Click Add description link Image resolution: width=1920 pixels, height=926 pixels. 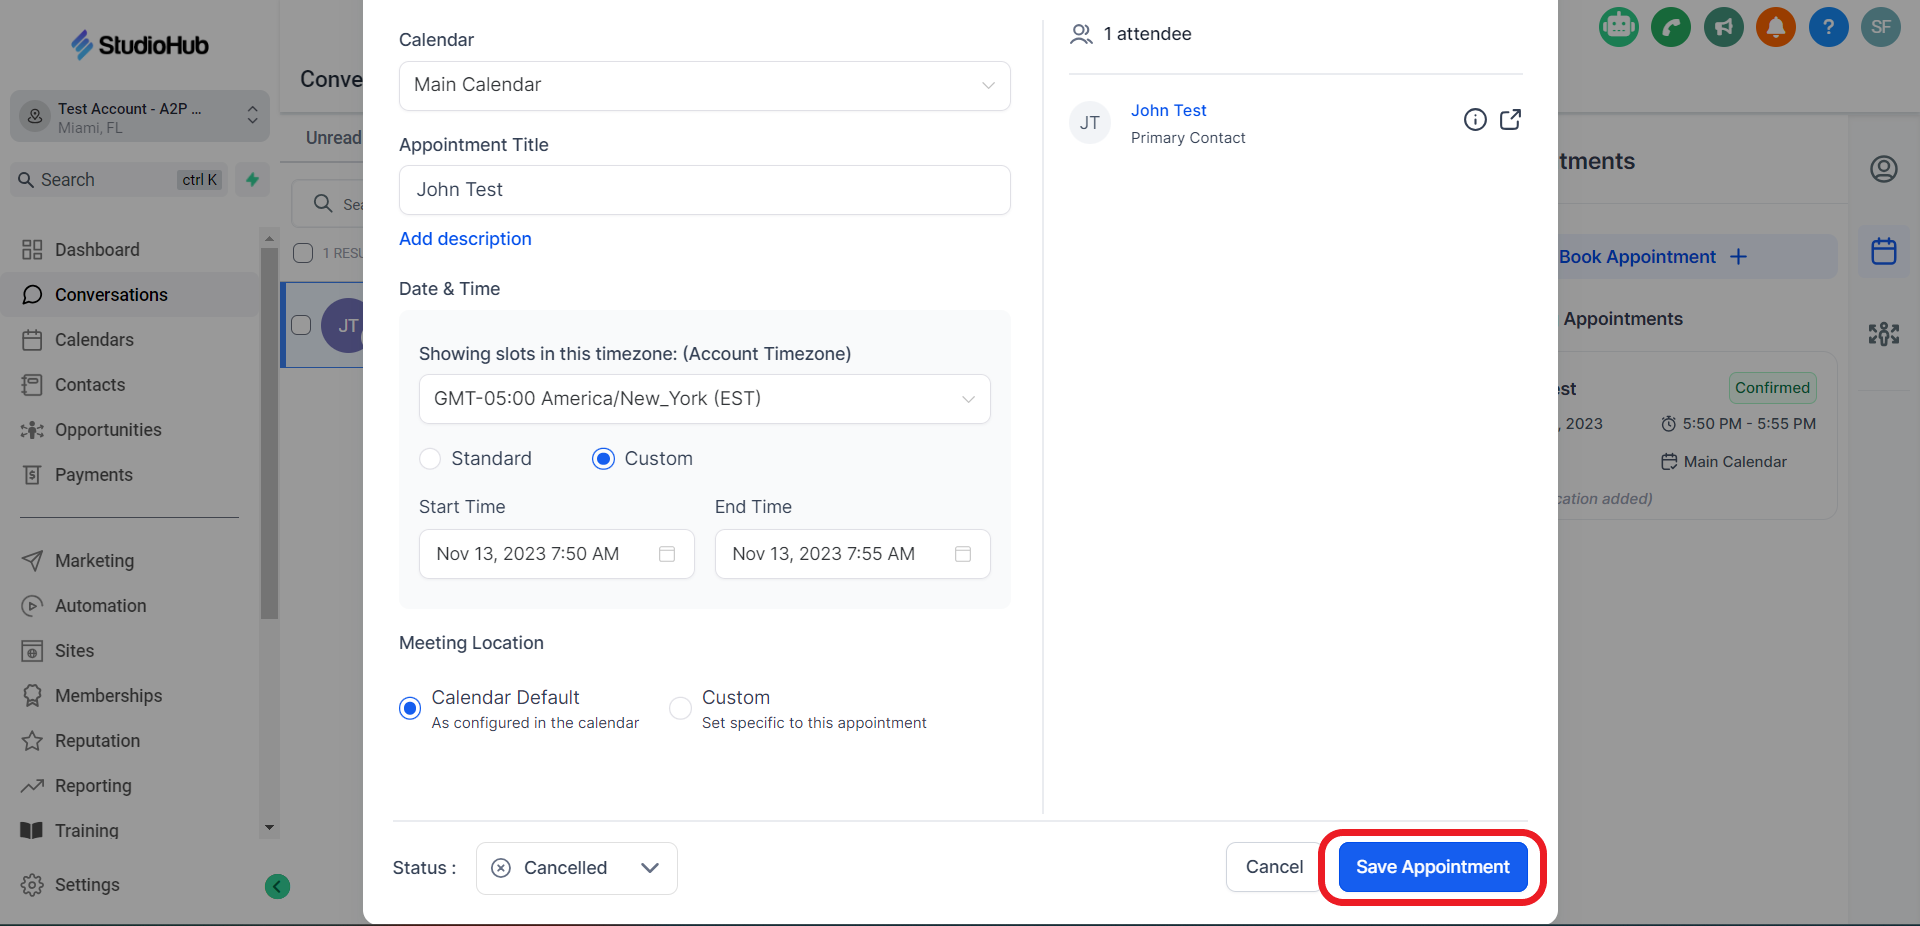tap(465, 239)
